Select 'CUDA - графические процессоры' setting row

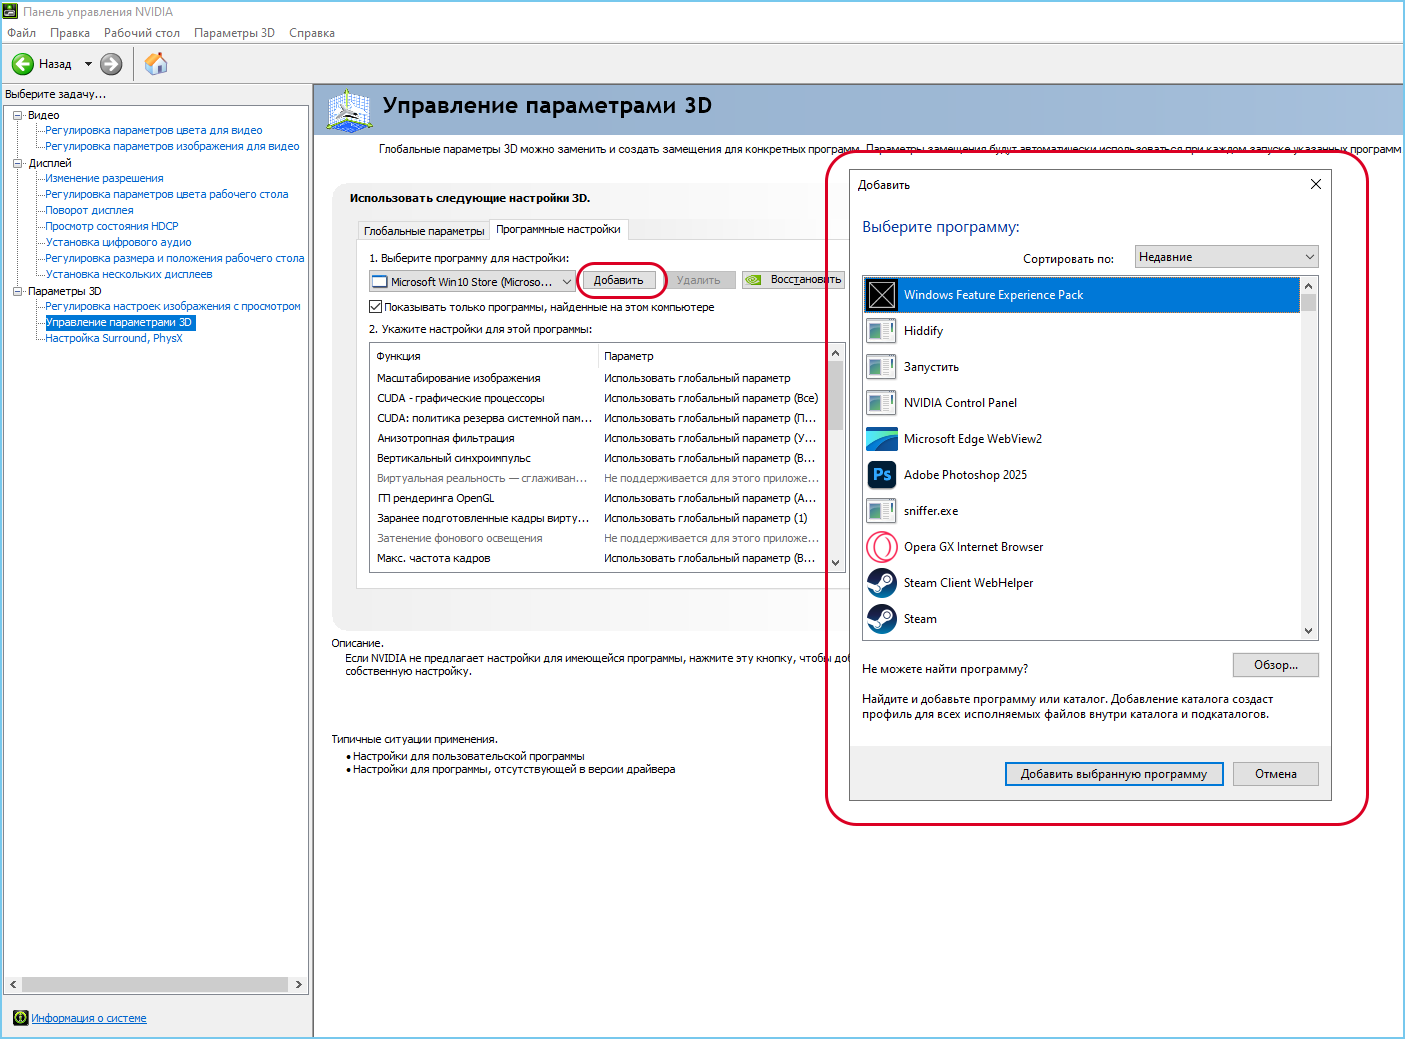tap(598, 398)
